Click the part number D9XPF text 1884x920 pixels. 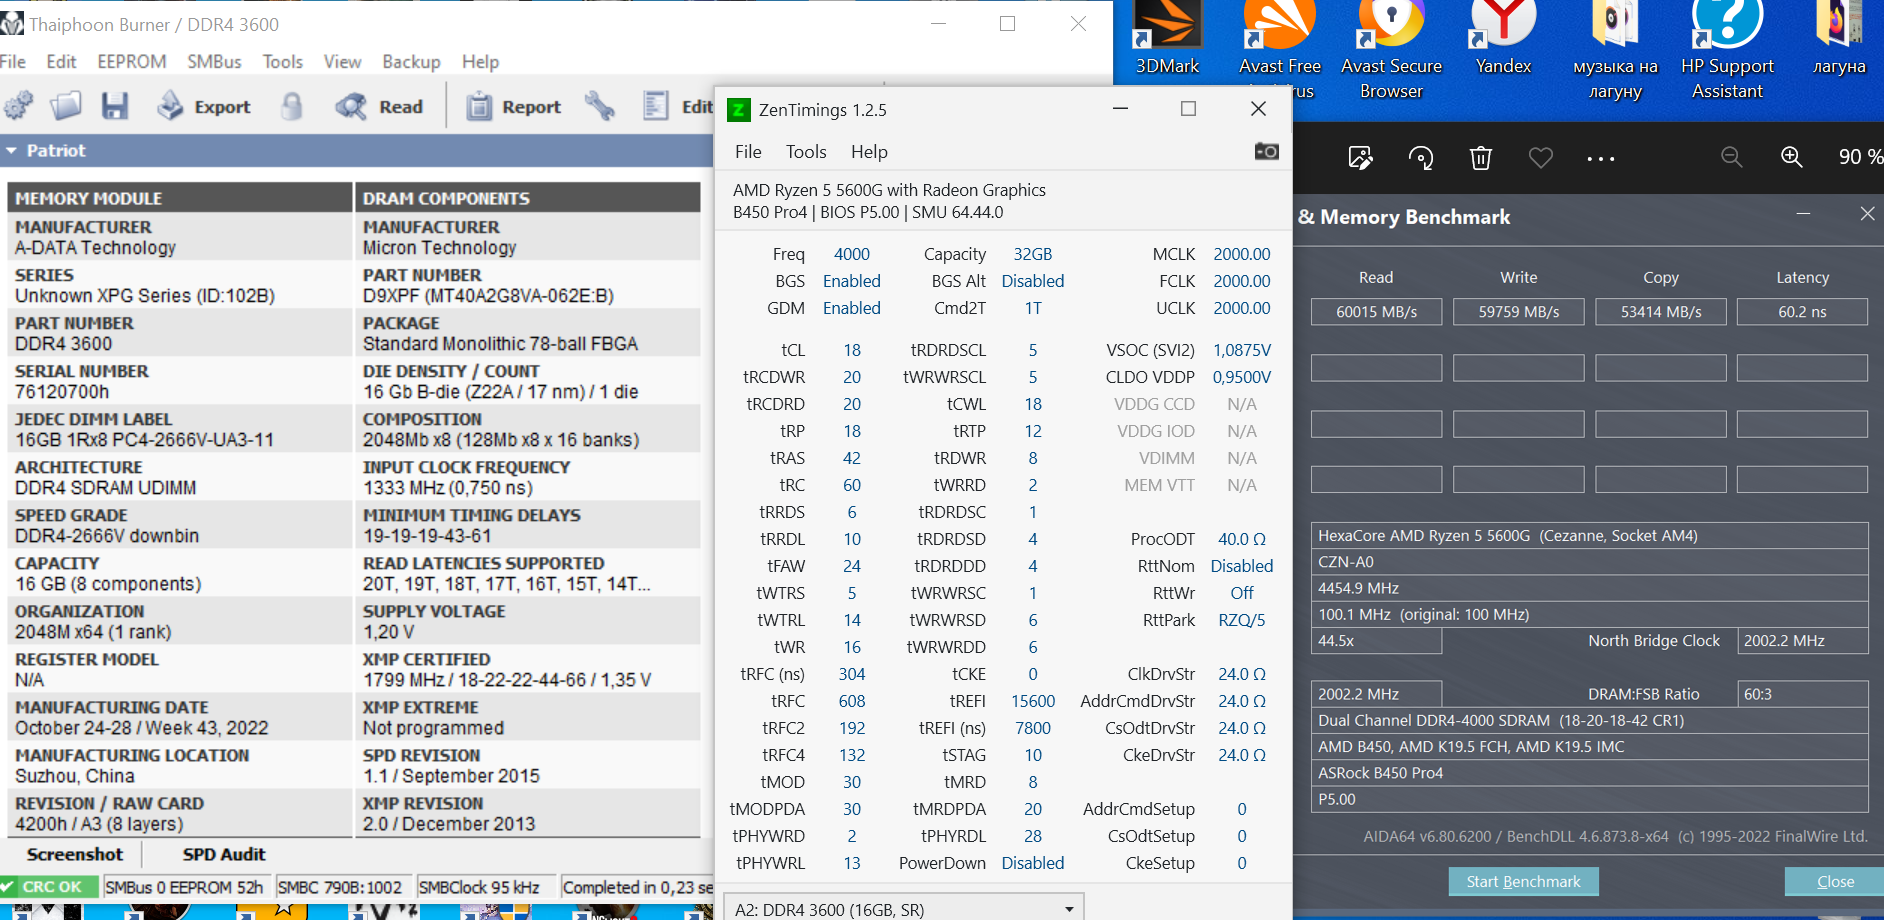[x=488, y=296]
